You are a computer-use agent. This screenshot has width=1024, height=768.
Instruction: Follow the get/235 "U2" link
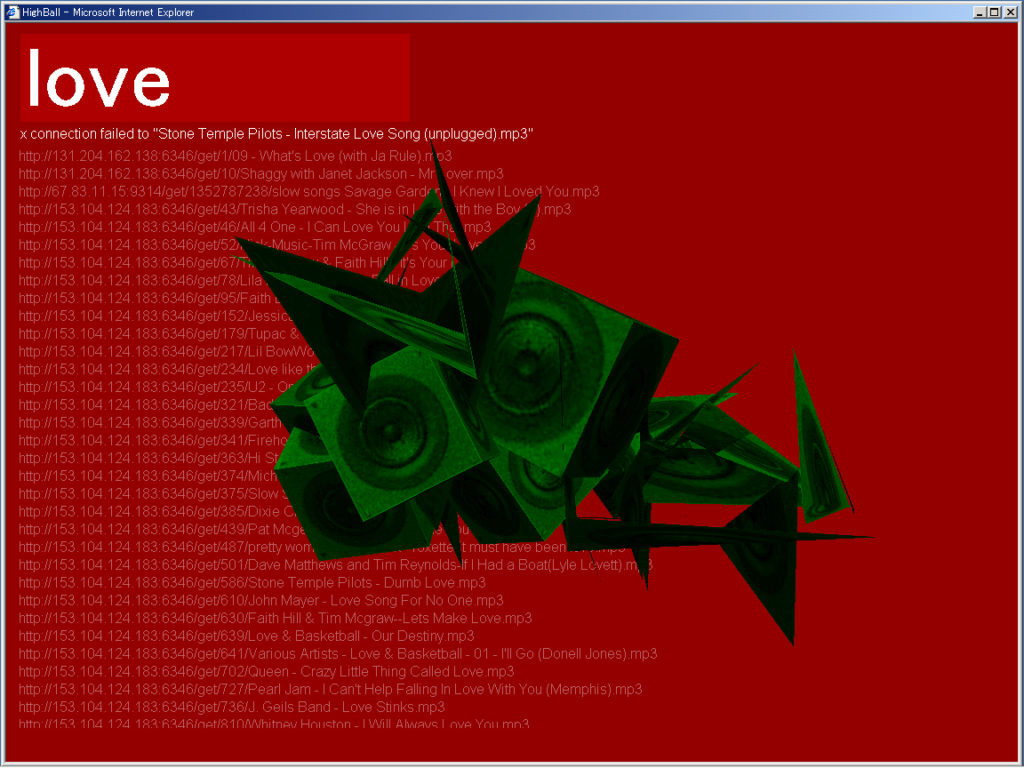coord(155,387)
